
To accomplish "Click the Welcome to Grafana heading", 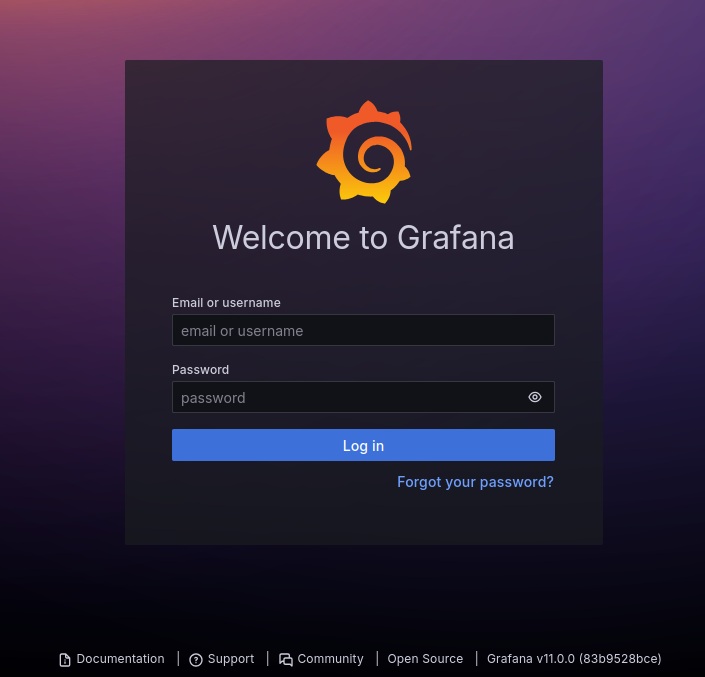I will tap(363, 238).
